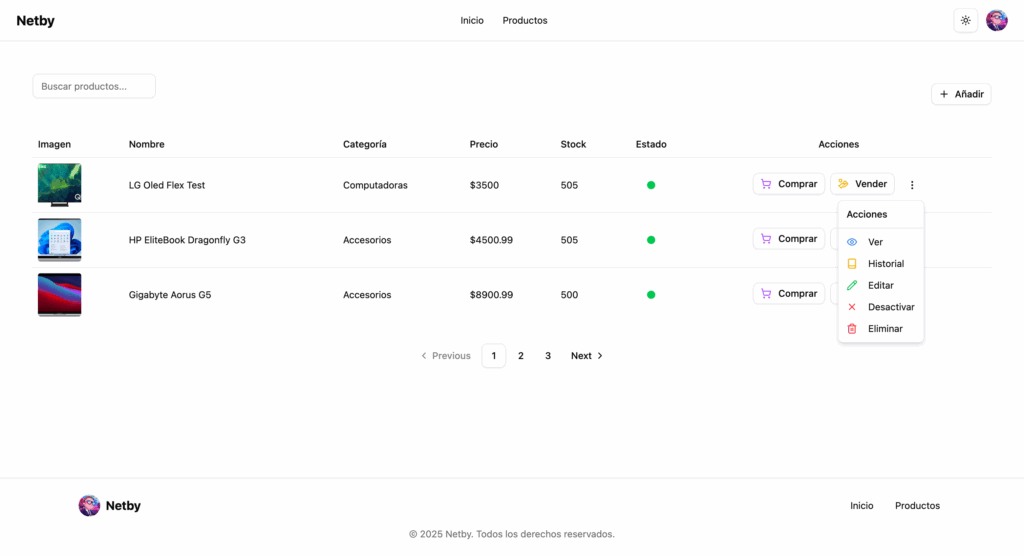The image size is (1024, 557).
Task: Go to the Next pagination page
Action: 586,356
